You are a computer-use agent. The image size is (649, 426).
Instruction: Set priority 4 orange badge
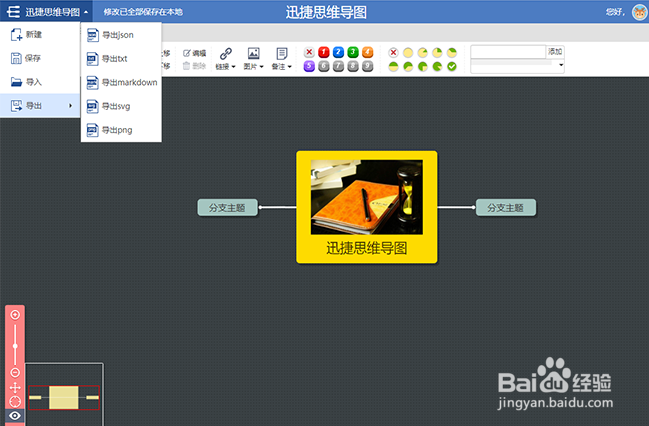pos(368,52)
